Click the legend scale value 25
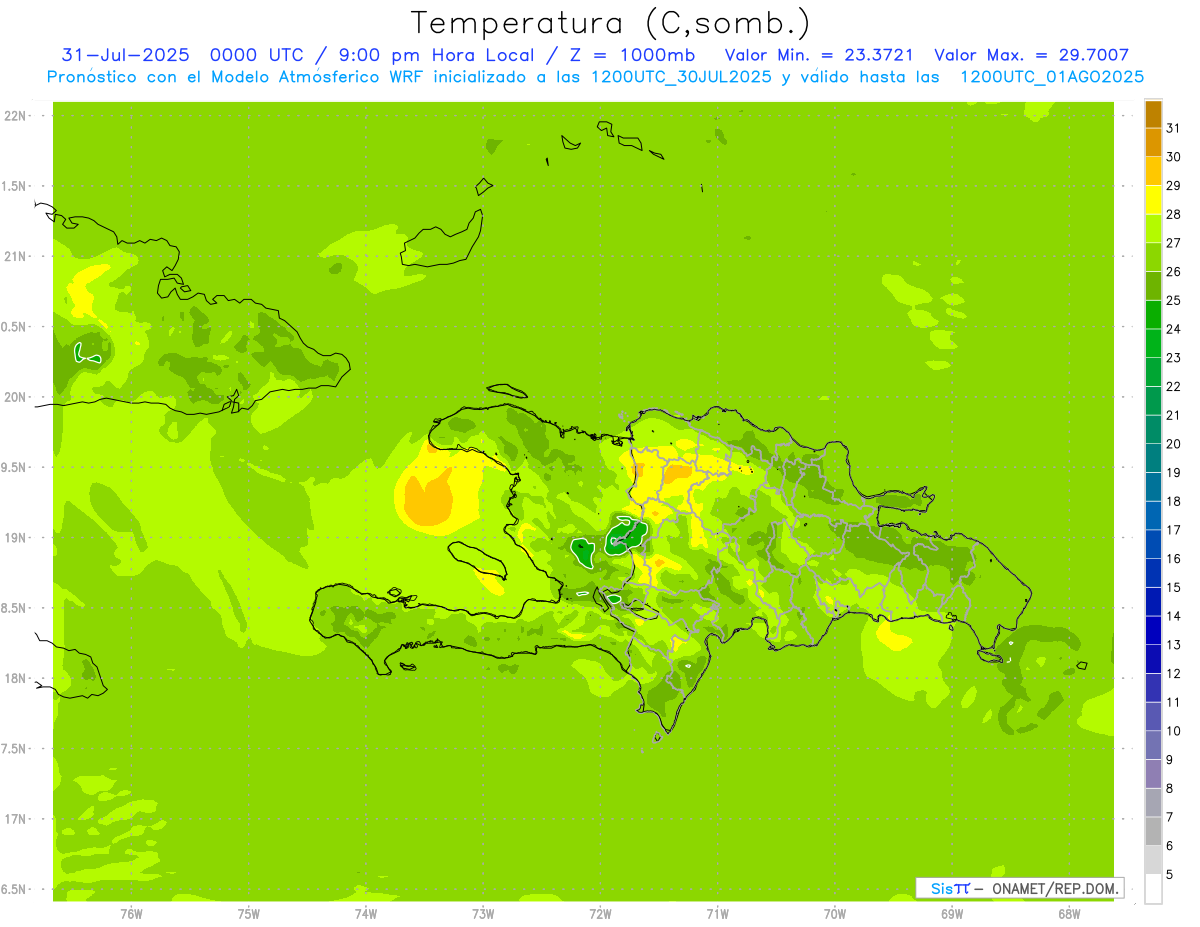 [x=1174, y=301]
